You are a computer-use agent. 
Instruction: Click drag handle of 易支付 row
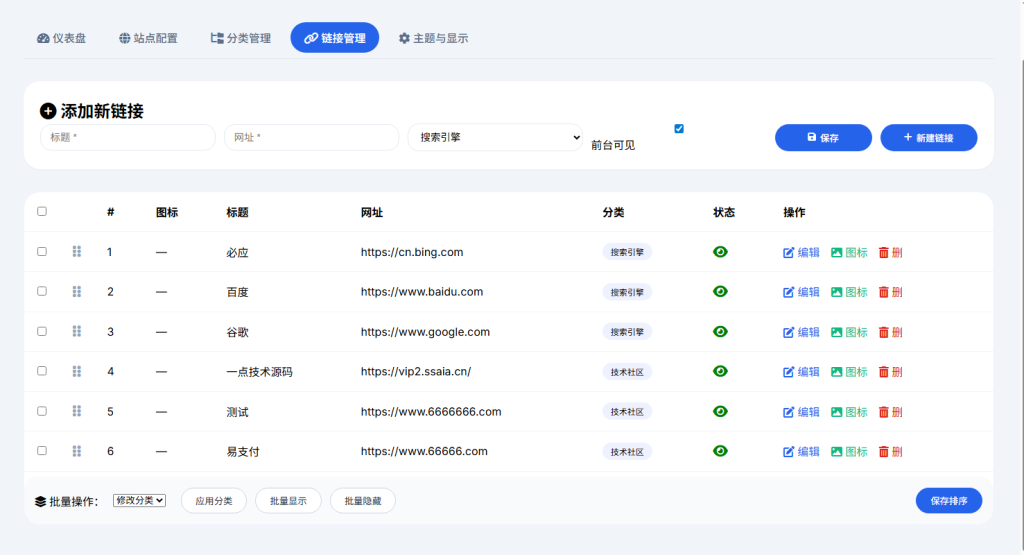pyautogui.click(x=76, y=451)
